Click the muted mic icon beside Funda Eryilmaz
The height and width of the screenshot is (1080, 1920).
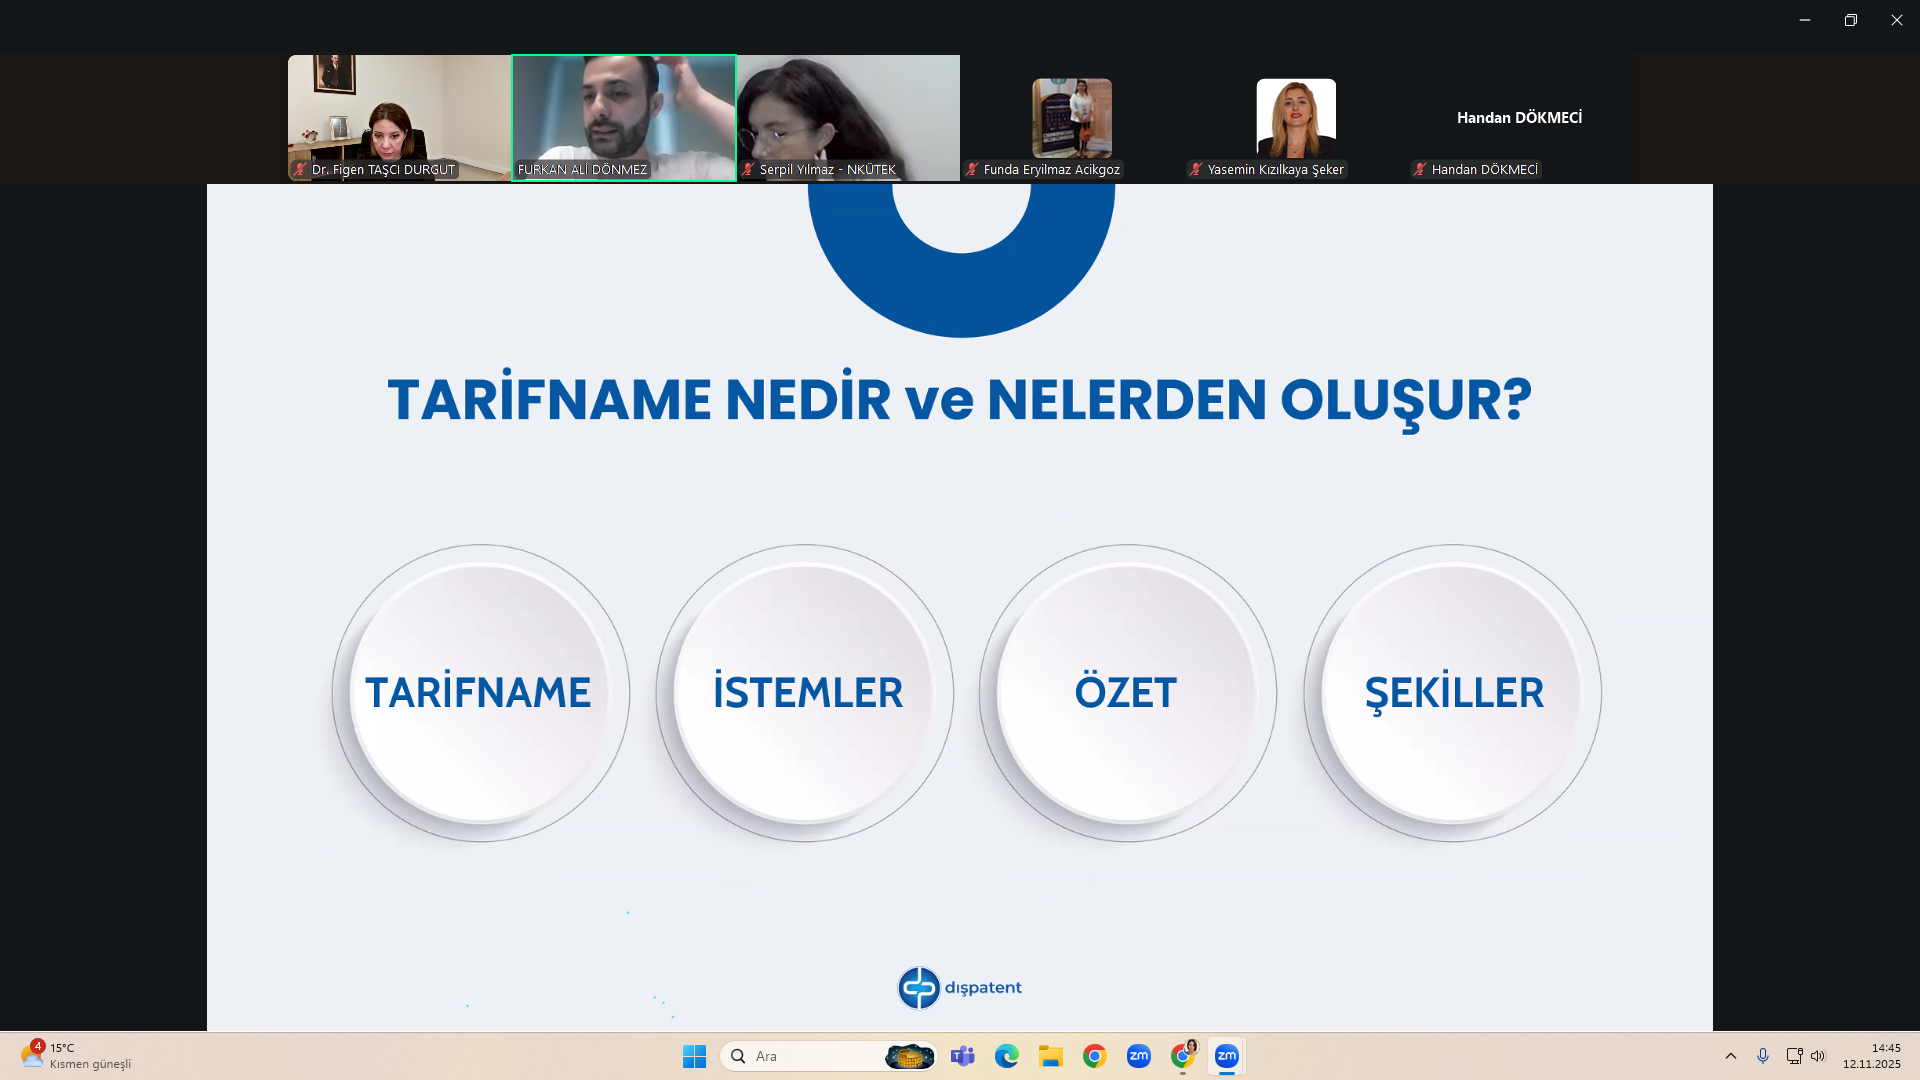click(972, 170)
